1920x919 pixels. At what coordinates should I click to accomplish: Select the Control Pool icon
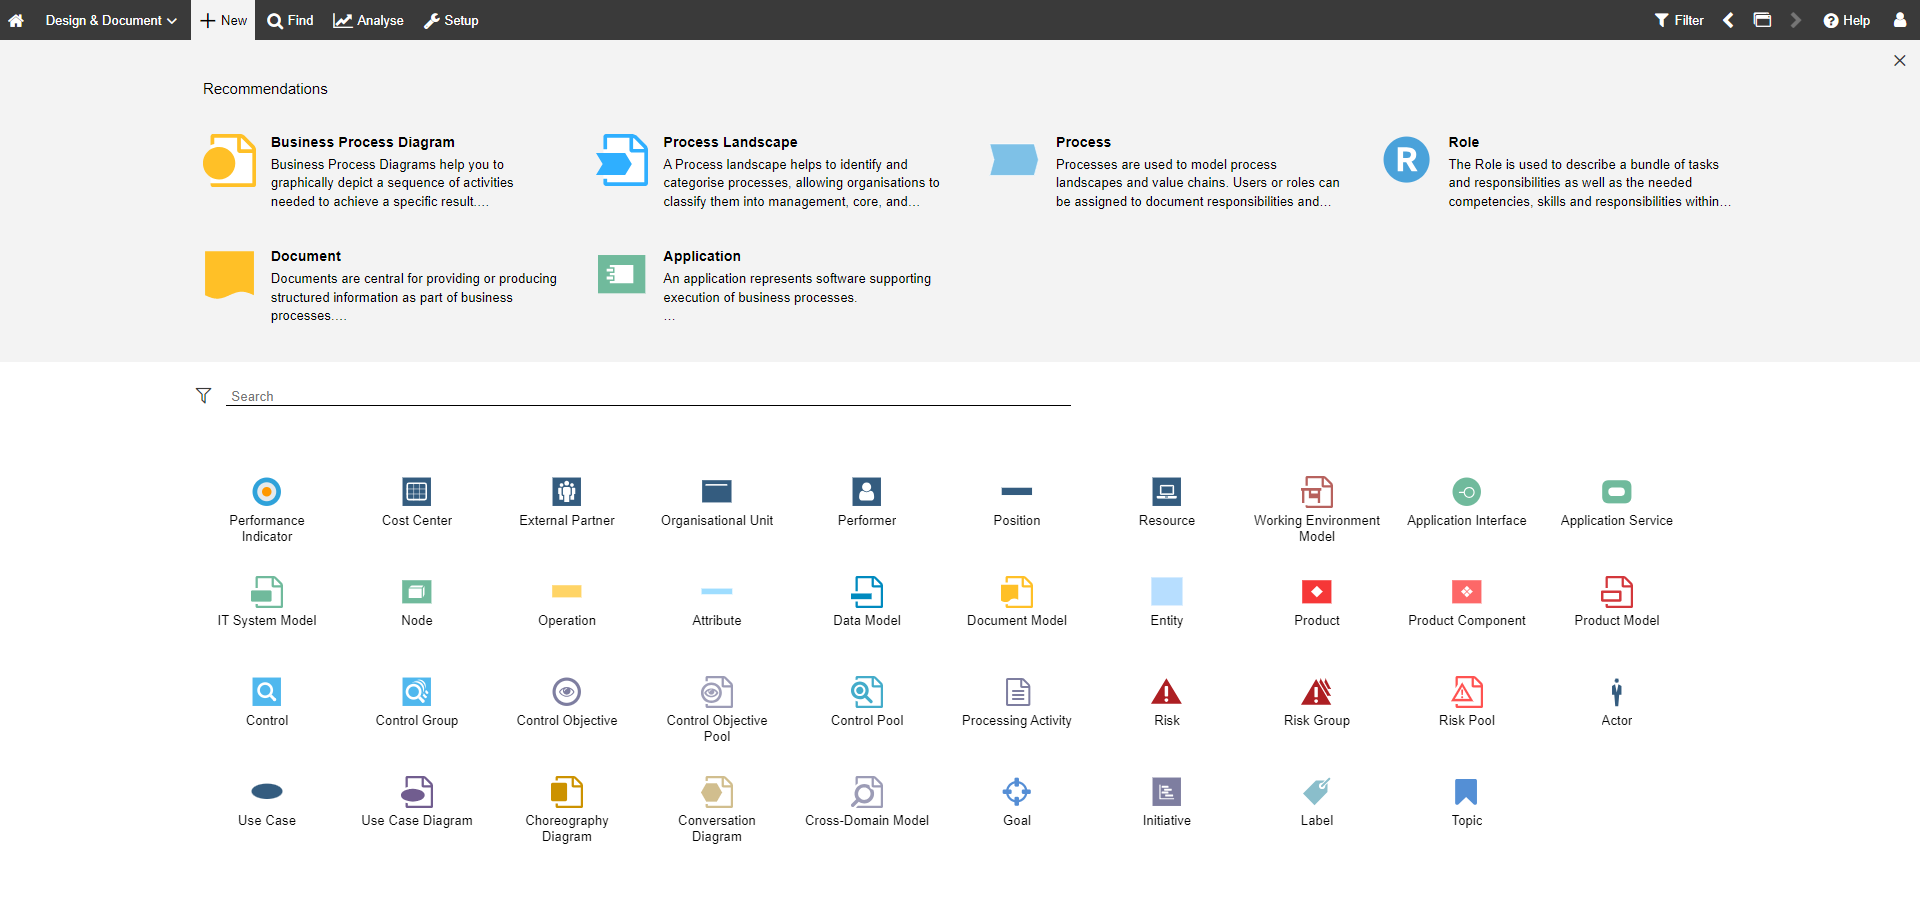(x=867, y=691)
